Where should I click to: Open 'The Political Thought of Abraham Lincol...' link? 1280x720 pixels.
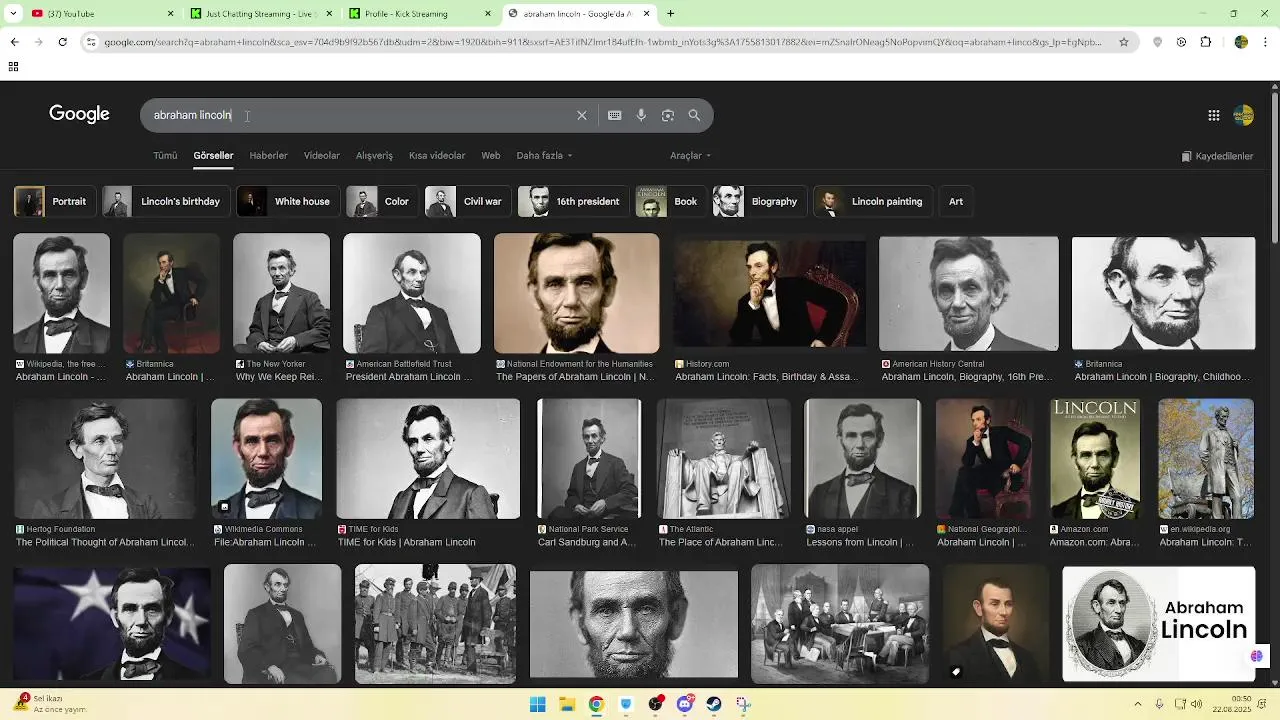(104, 542)
